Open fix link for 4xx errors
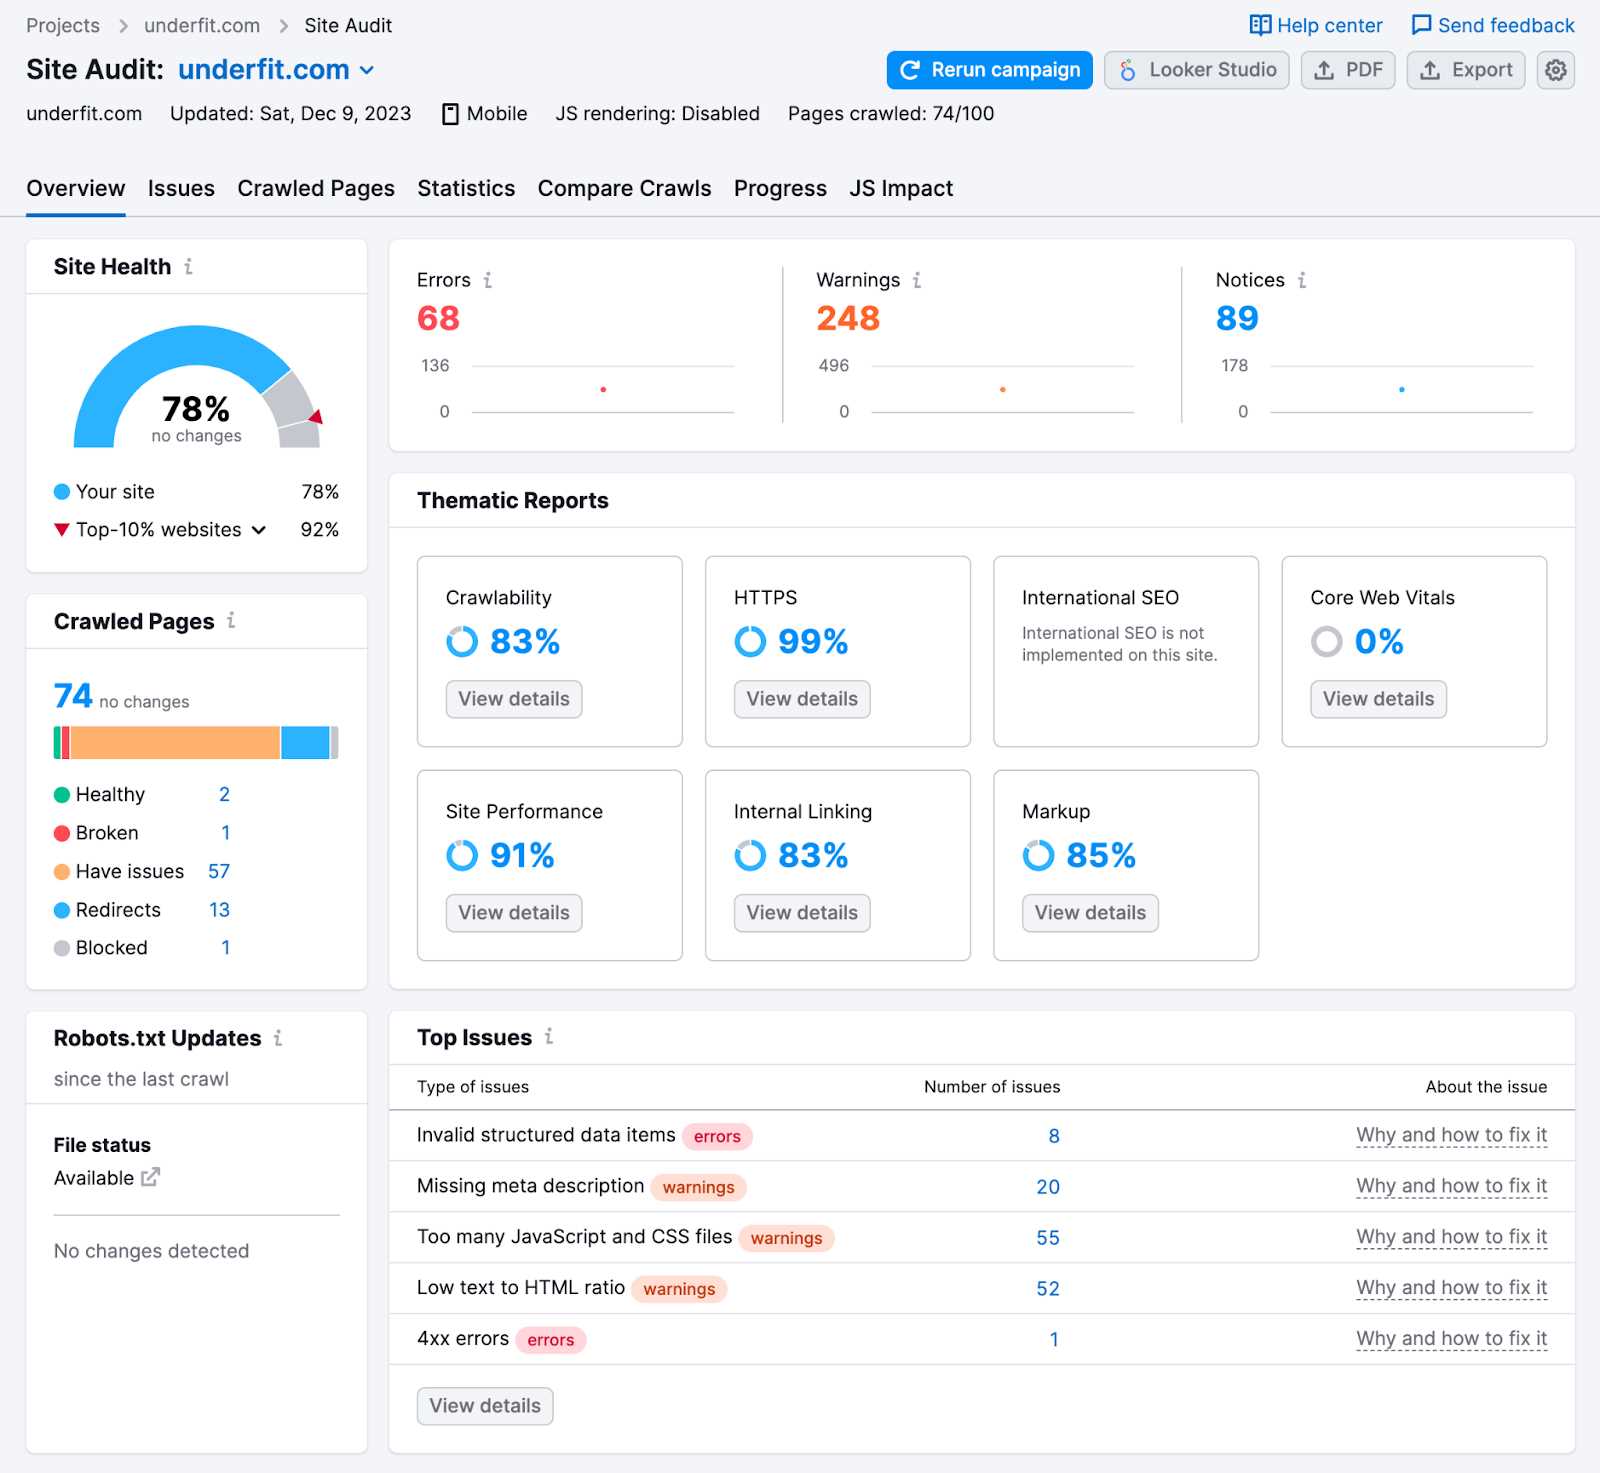Viewport: 1600px width, 1473px height. [1451, 1339]
